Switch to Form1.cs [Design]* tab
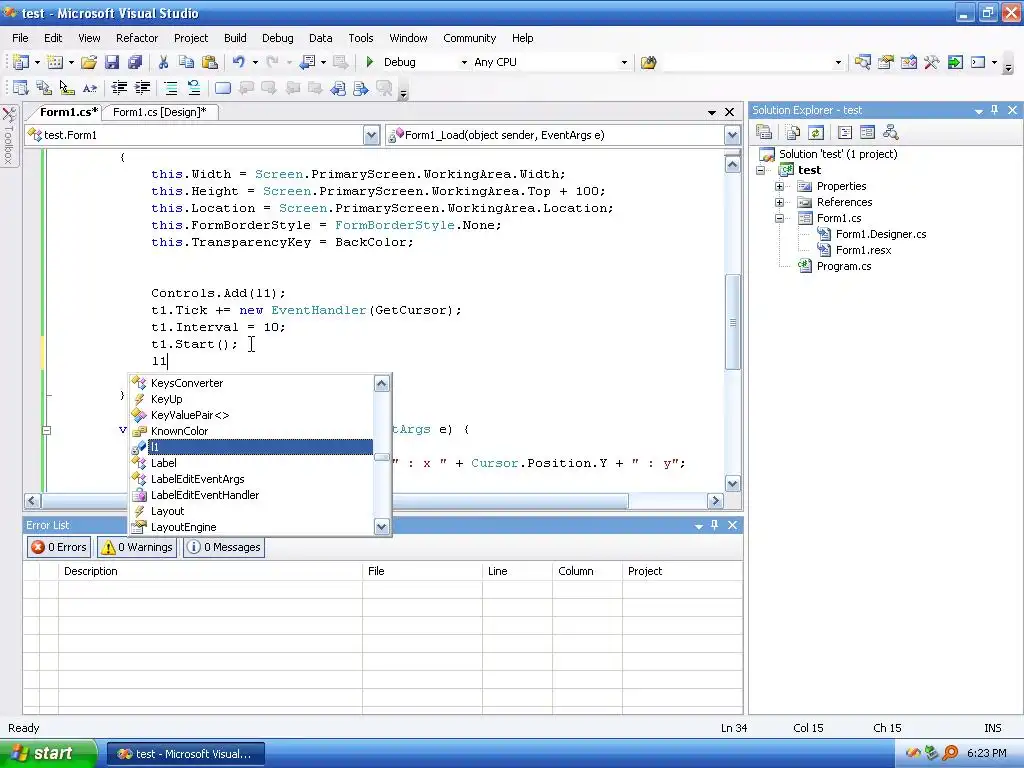 [x=159, y=112]
